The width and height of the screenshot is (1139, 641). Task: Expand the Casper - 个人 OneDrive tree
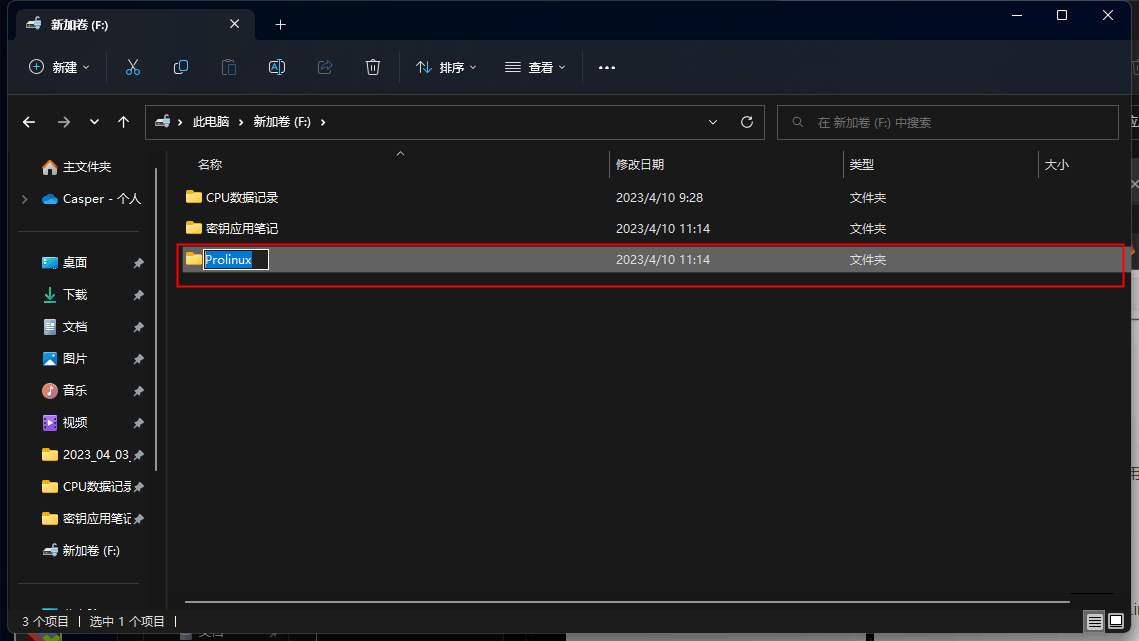25,199
